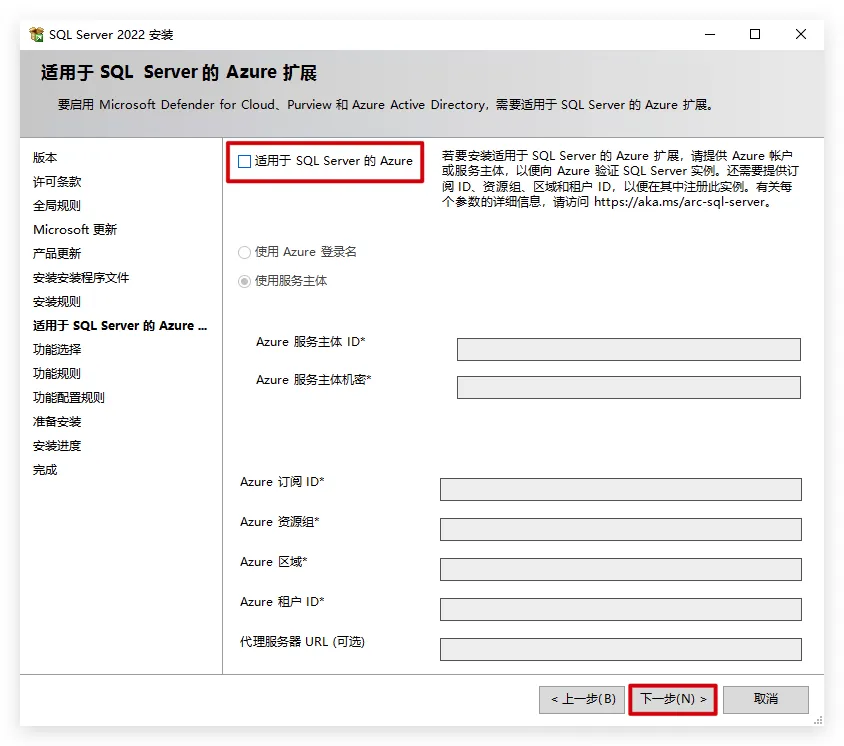Select the 许可条款 step in sidebar
844x746 pixels.
[57, 182]
